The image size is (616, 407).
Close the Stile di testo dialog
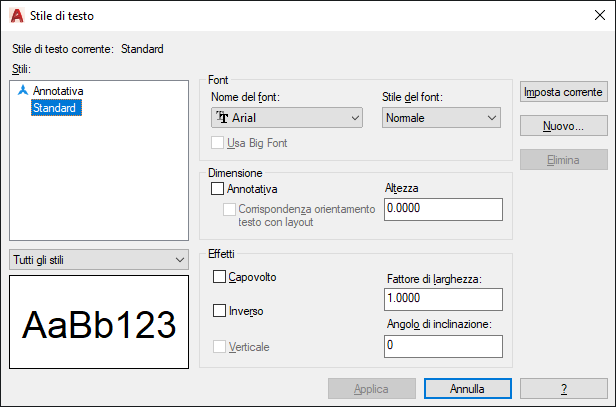pos(600,15)
